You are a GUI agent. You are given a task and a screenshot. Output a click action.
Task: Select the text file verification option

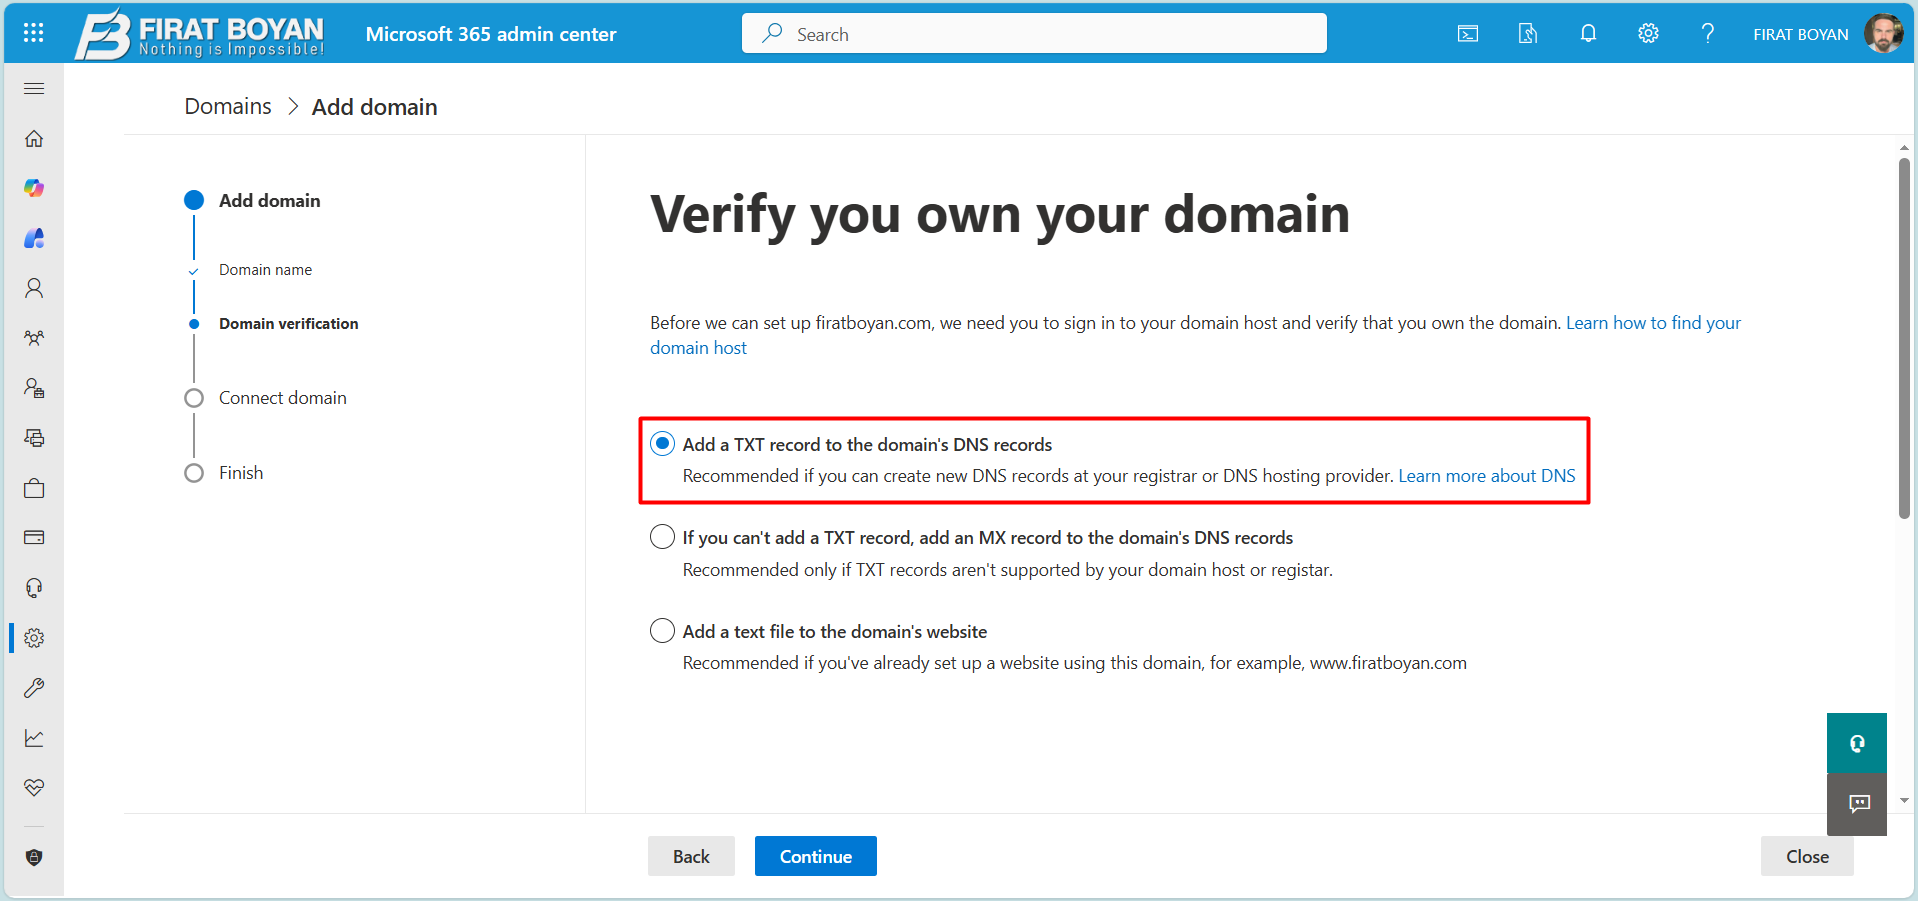click(662, 630)
